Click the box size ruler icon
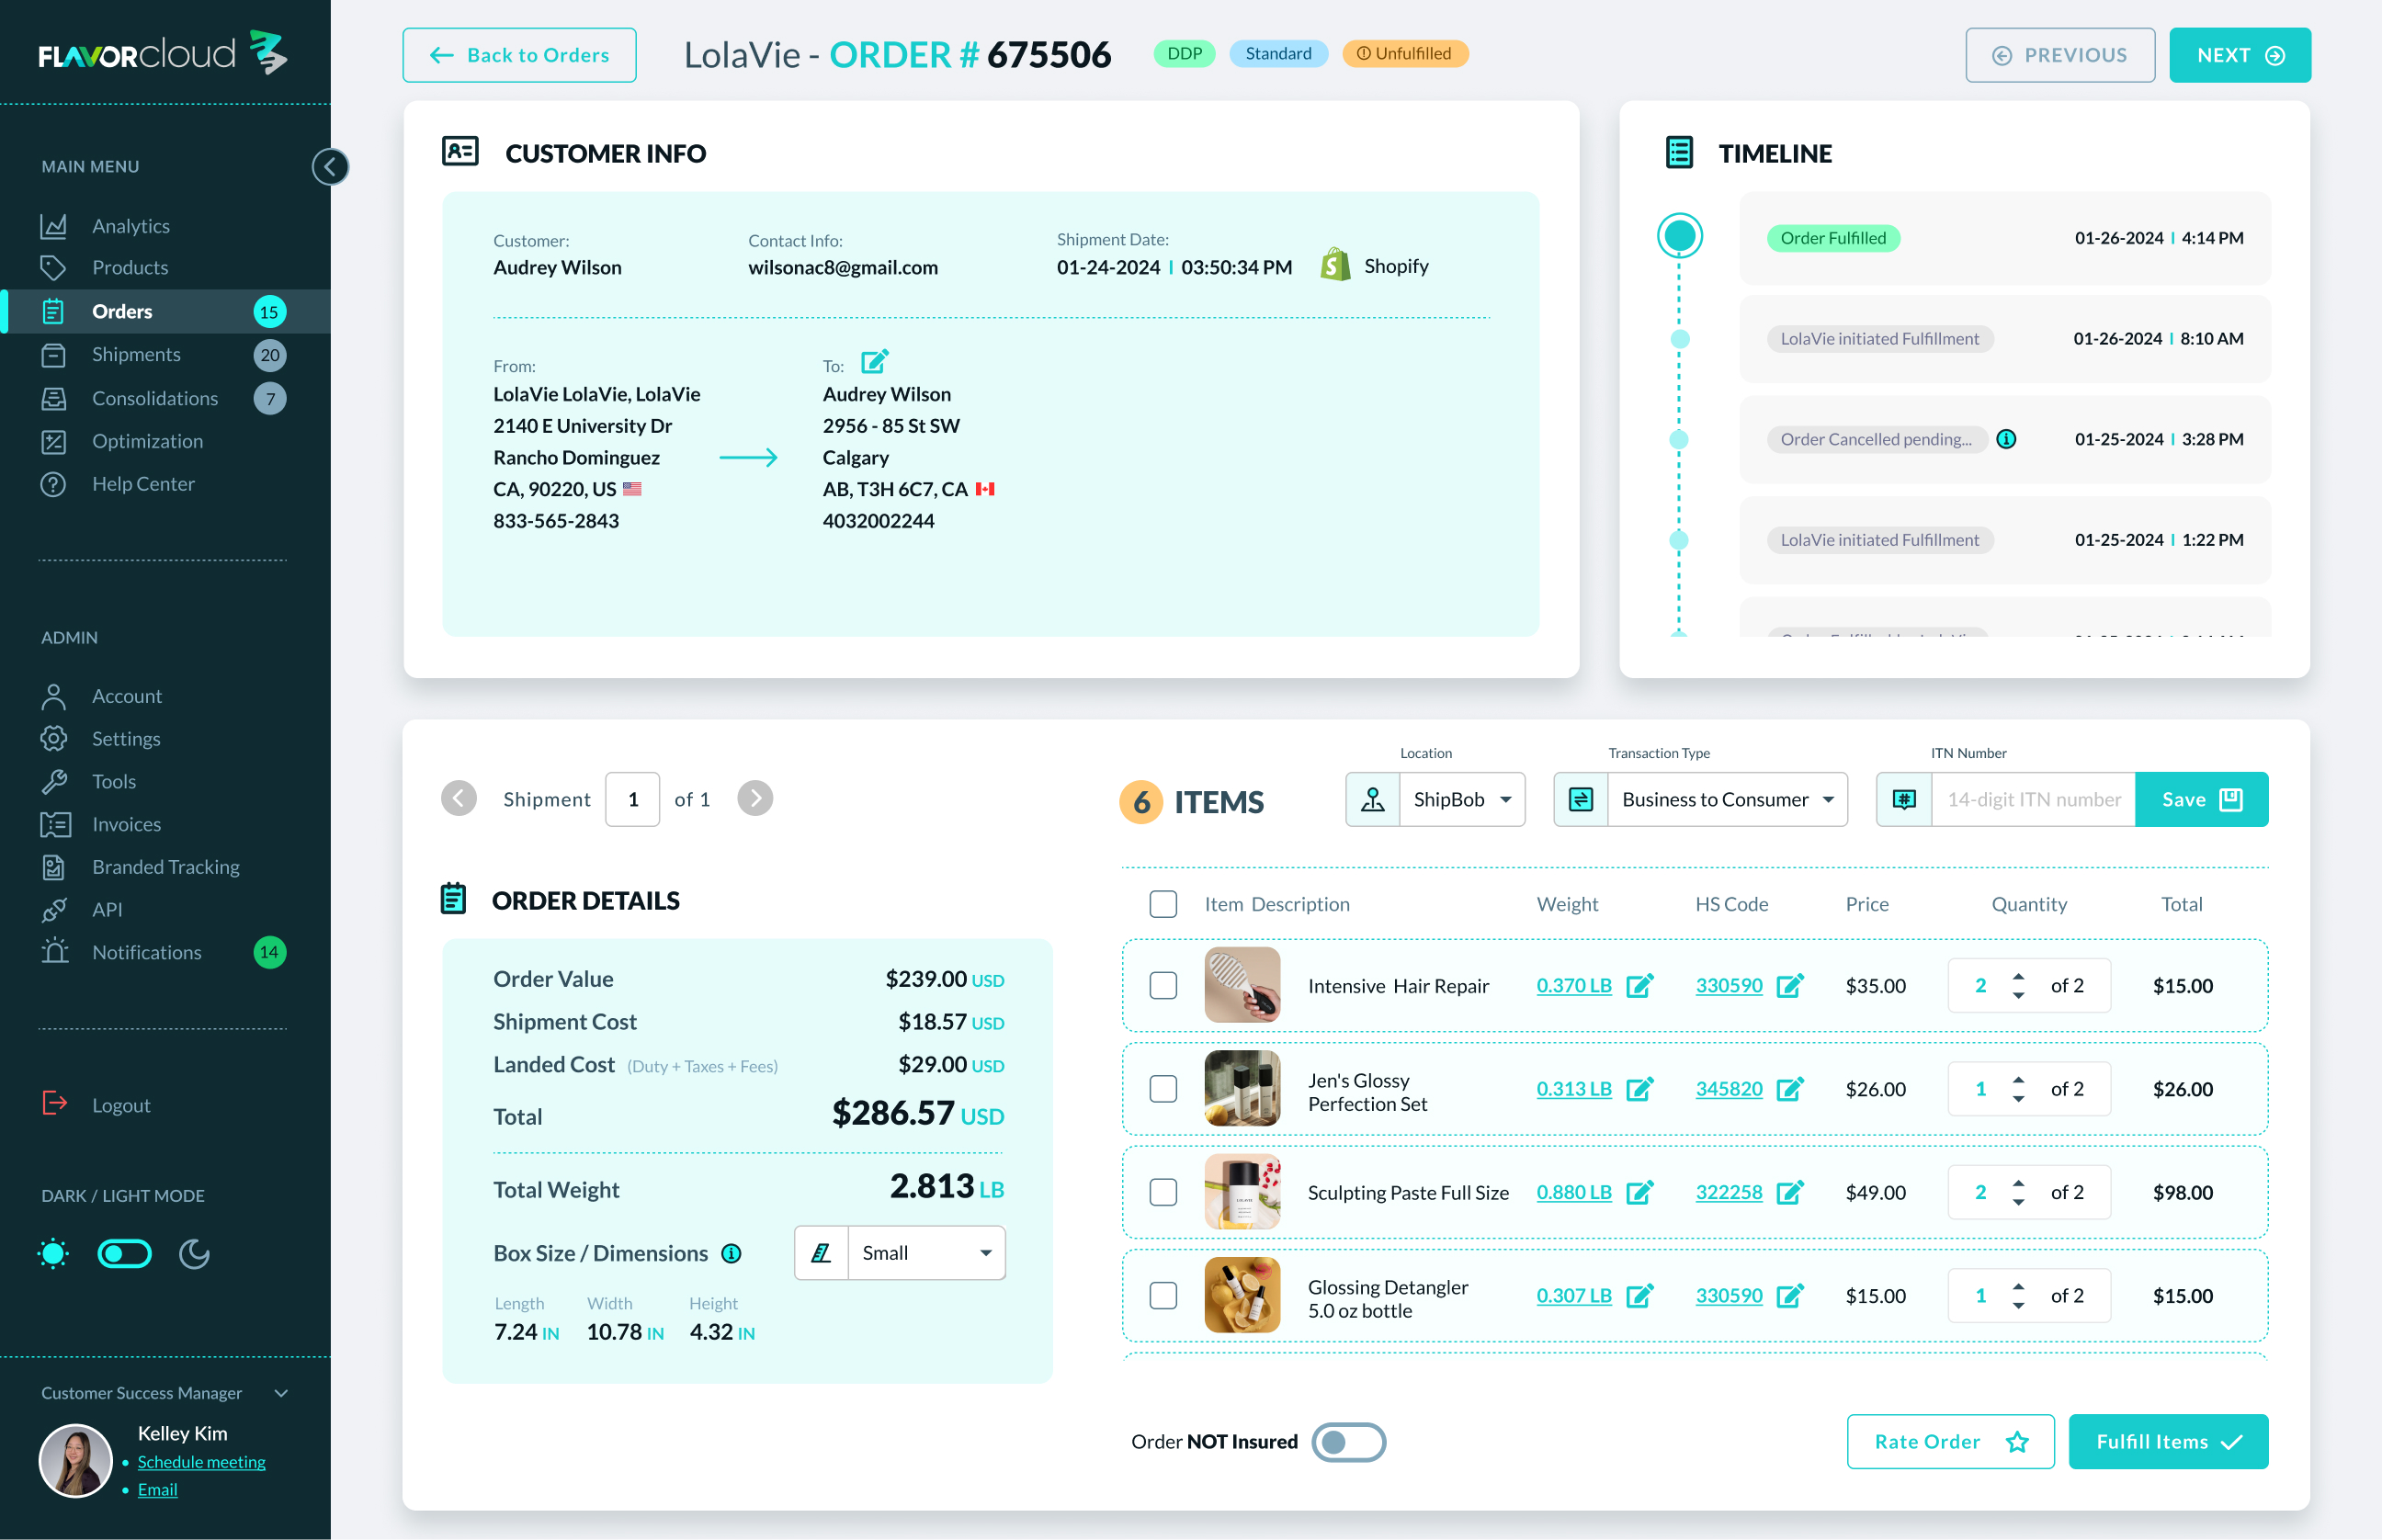Screen dimensions: 2382x1540 pos(821,1253)
